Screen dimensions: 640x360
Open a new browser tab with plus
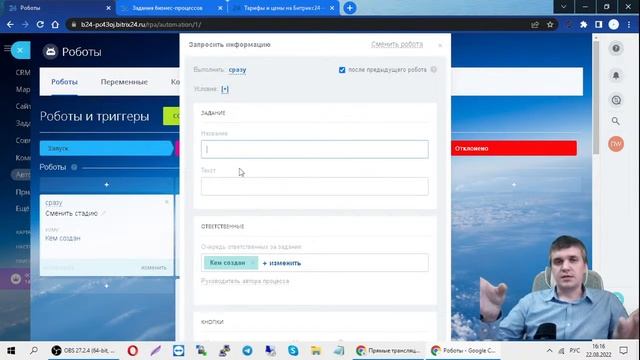[x=350, y=8]
